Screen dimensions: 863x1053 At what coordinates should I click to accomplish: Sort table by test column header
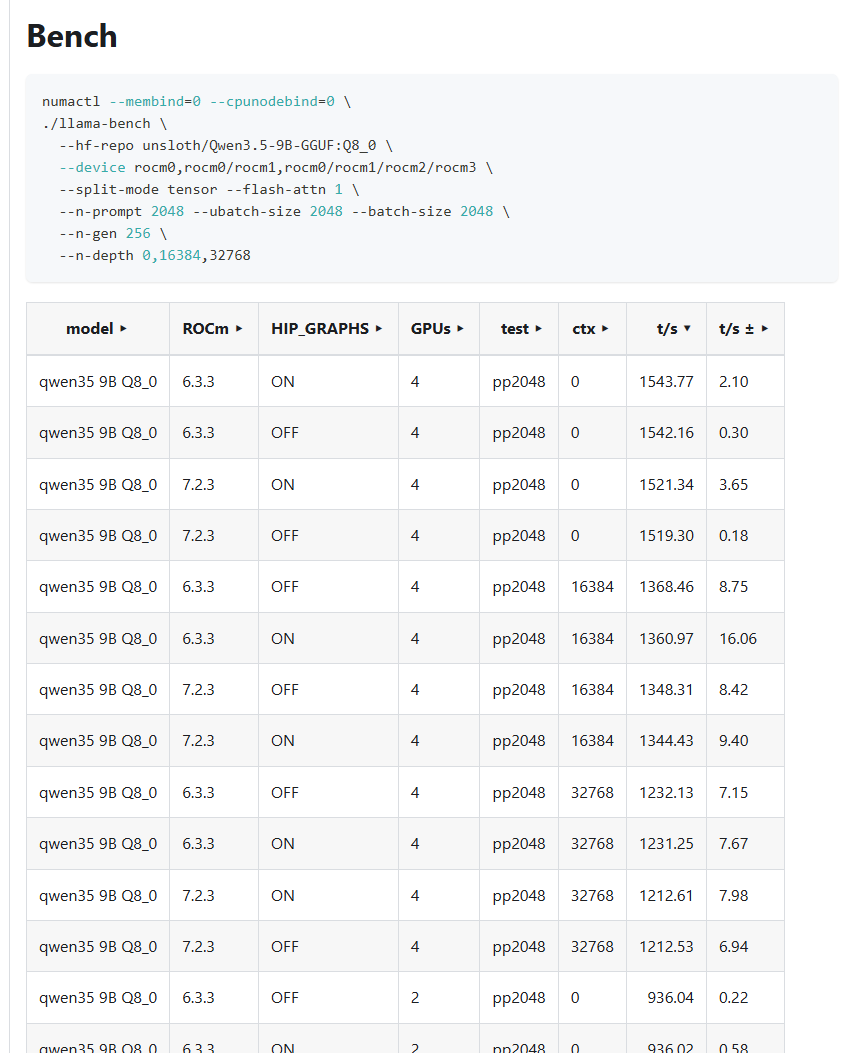point(519,329)
